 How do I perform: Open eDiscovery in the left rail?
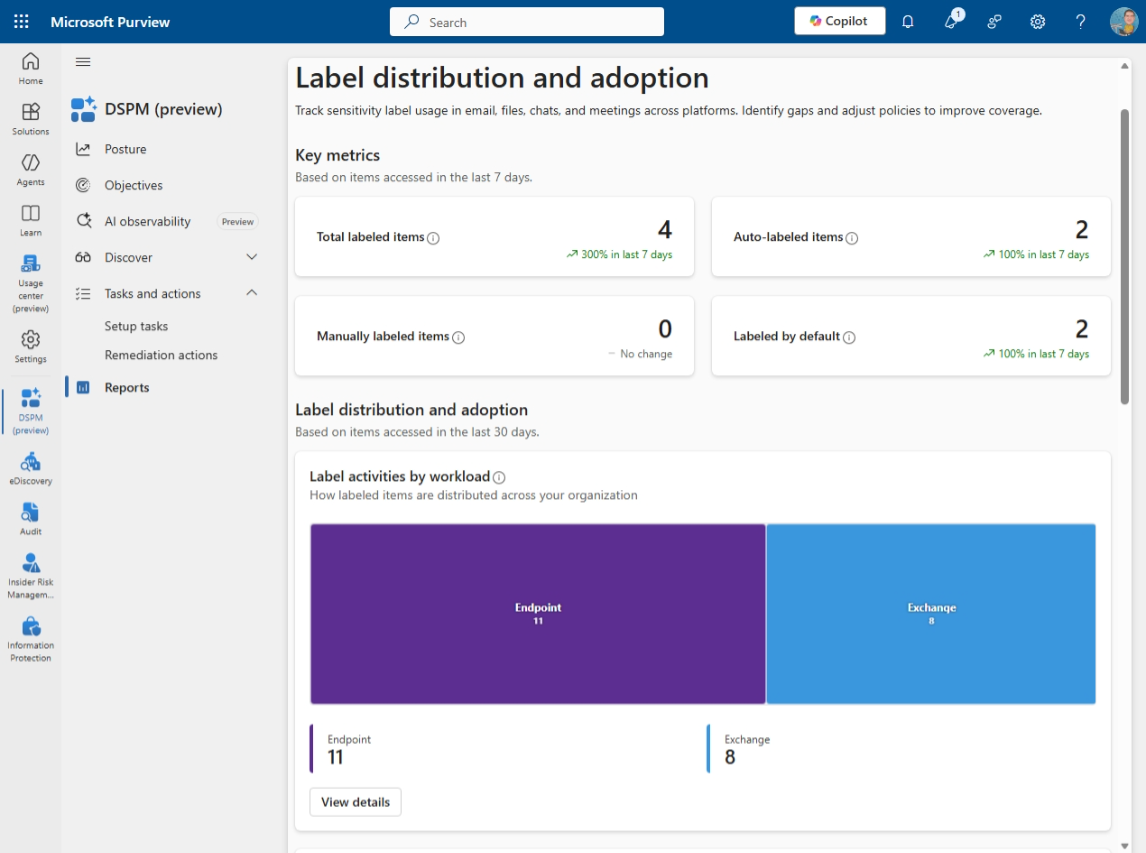[x=31, y=468]
